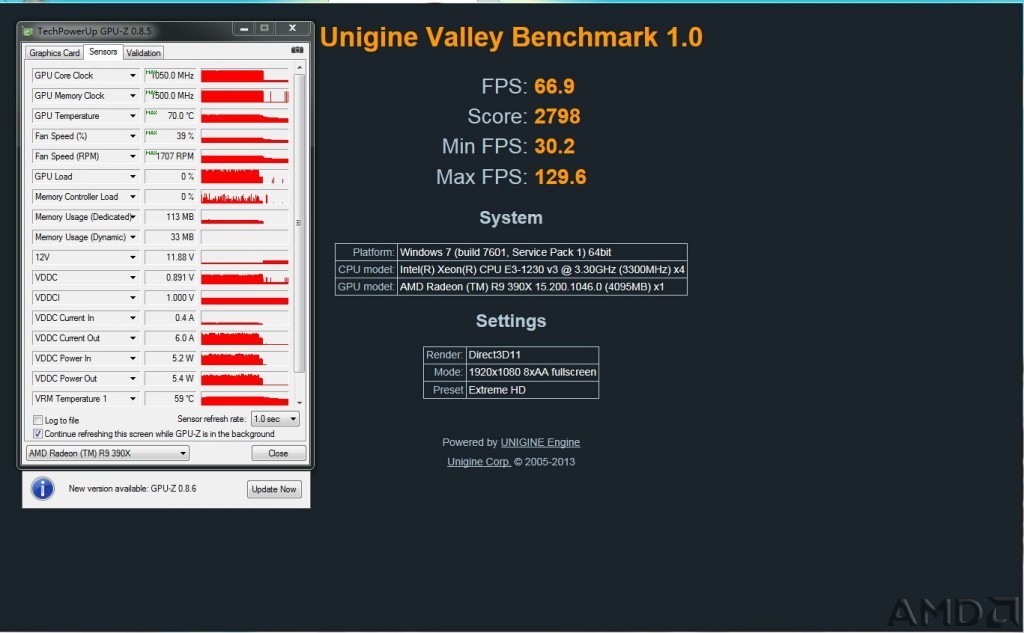Screen dimensions: 1024x633
Task: Click the GPU Core Clock value 1050.0 MHz
Action: [x=170, y=76]
